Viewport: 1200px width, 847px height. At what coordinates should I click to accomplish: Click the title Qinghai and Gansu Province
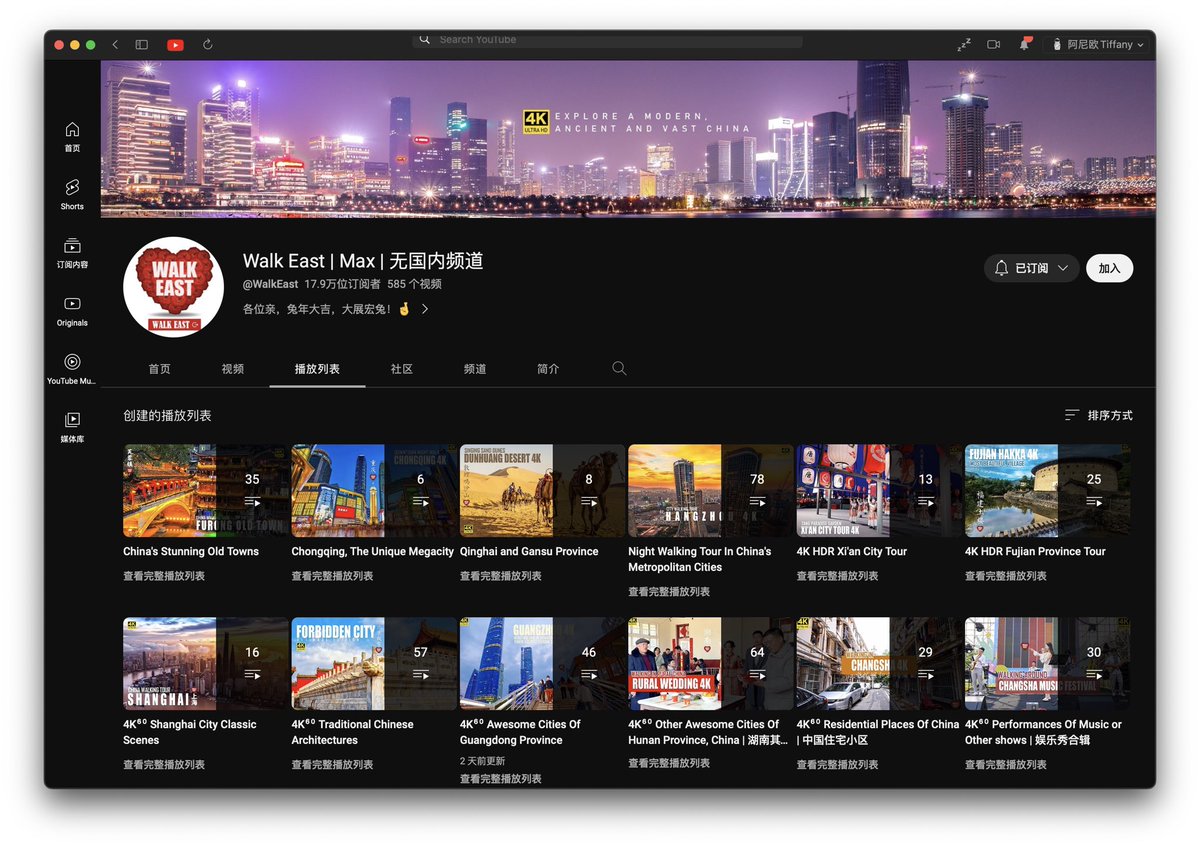pos(529,551)
